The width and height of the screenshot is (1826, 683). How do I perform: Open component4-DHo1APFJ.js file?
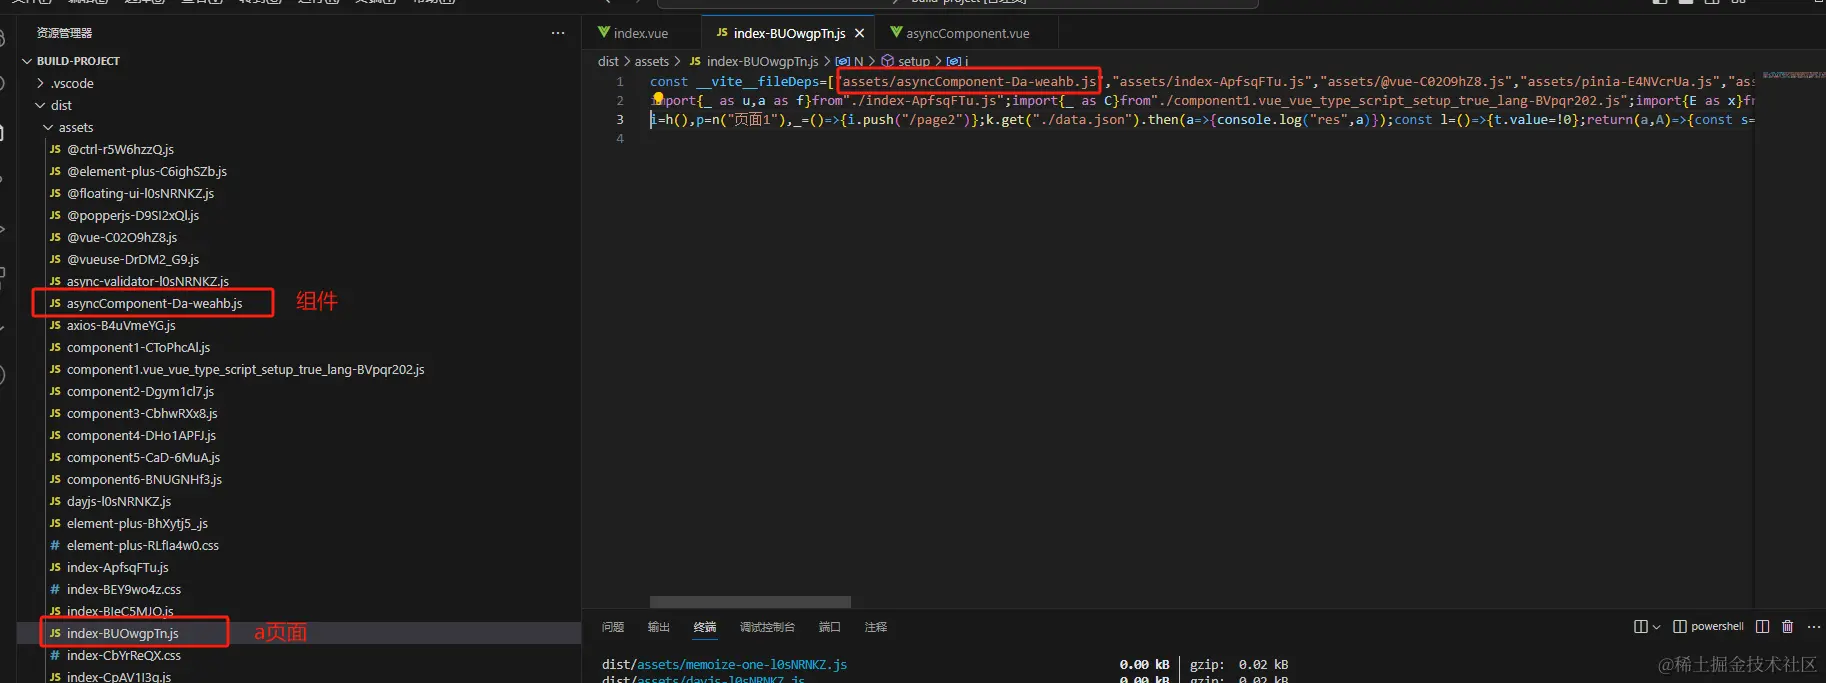pos(141,435)
